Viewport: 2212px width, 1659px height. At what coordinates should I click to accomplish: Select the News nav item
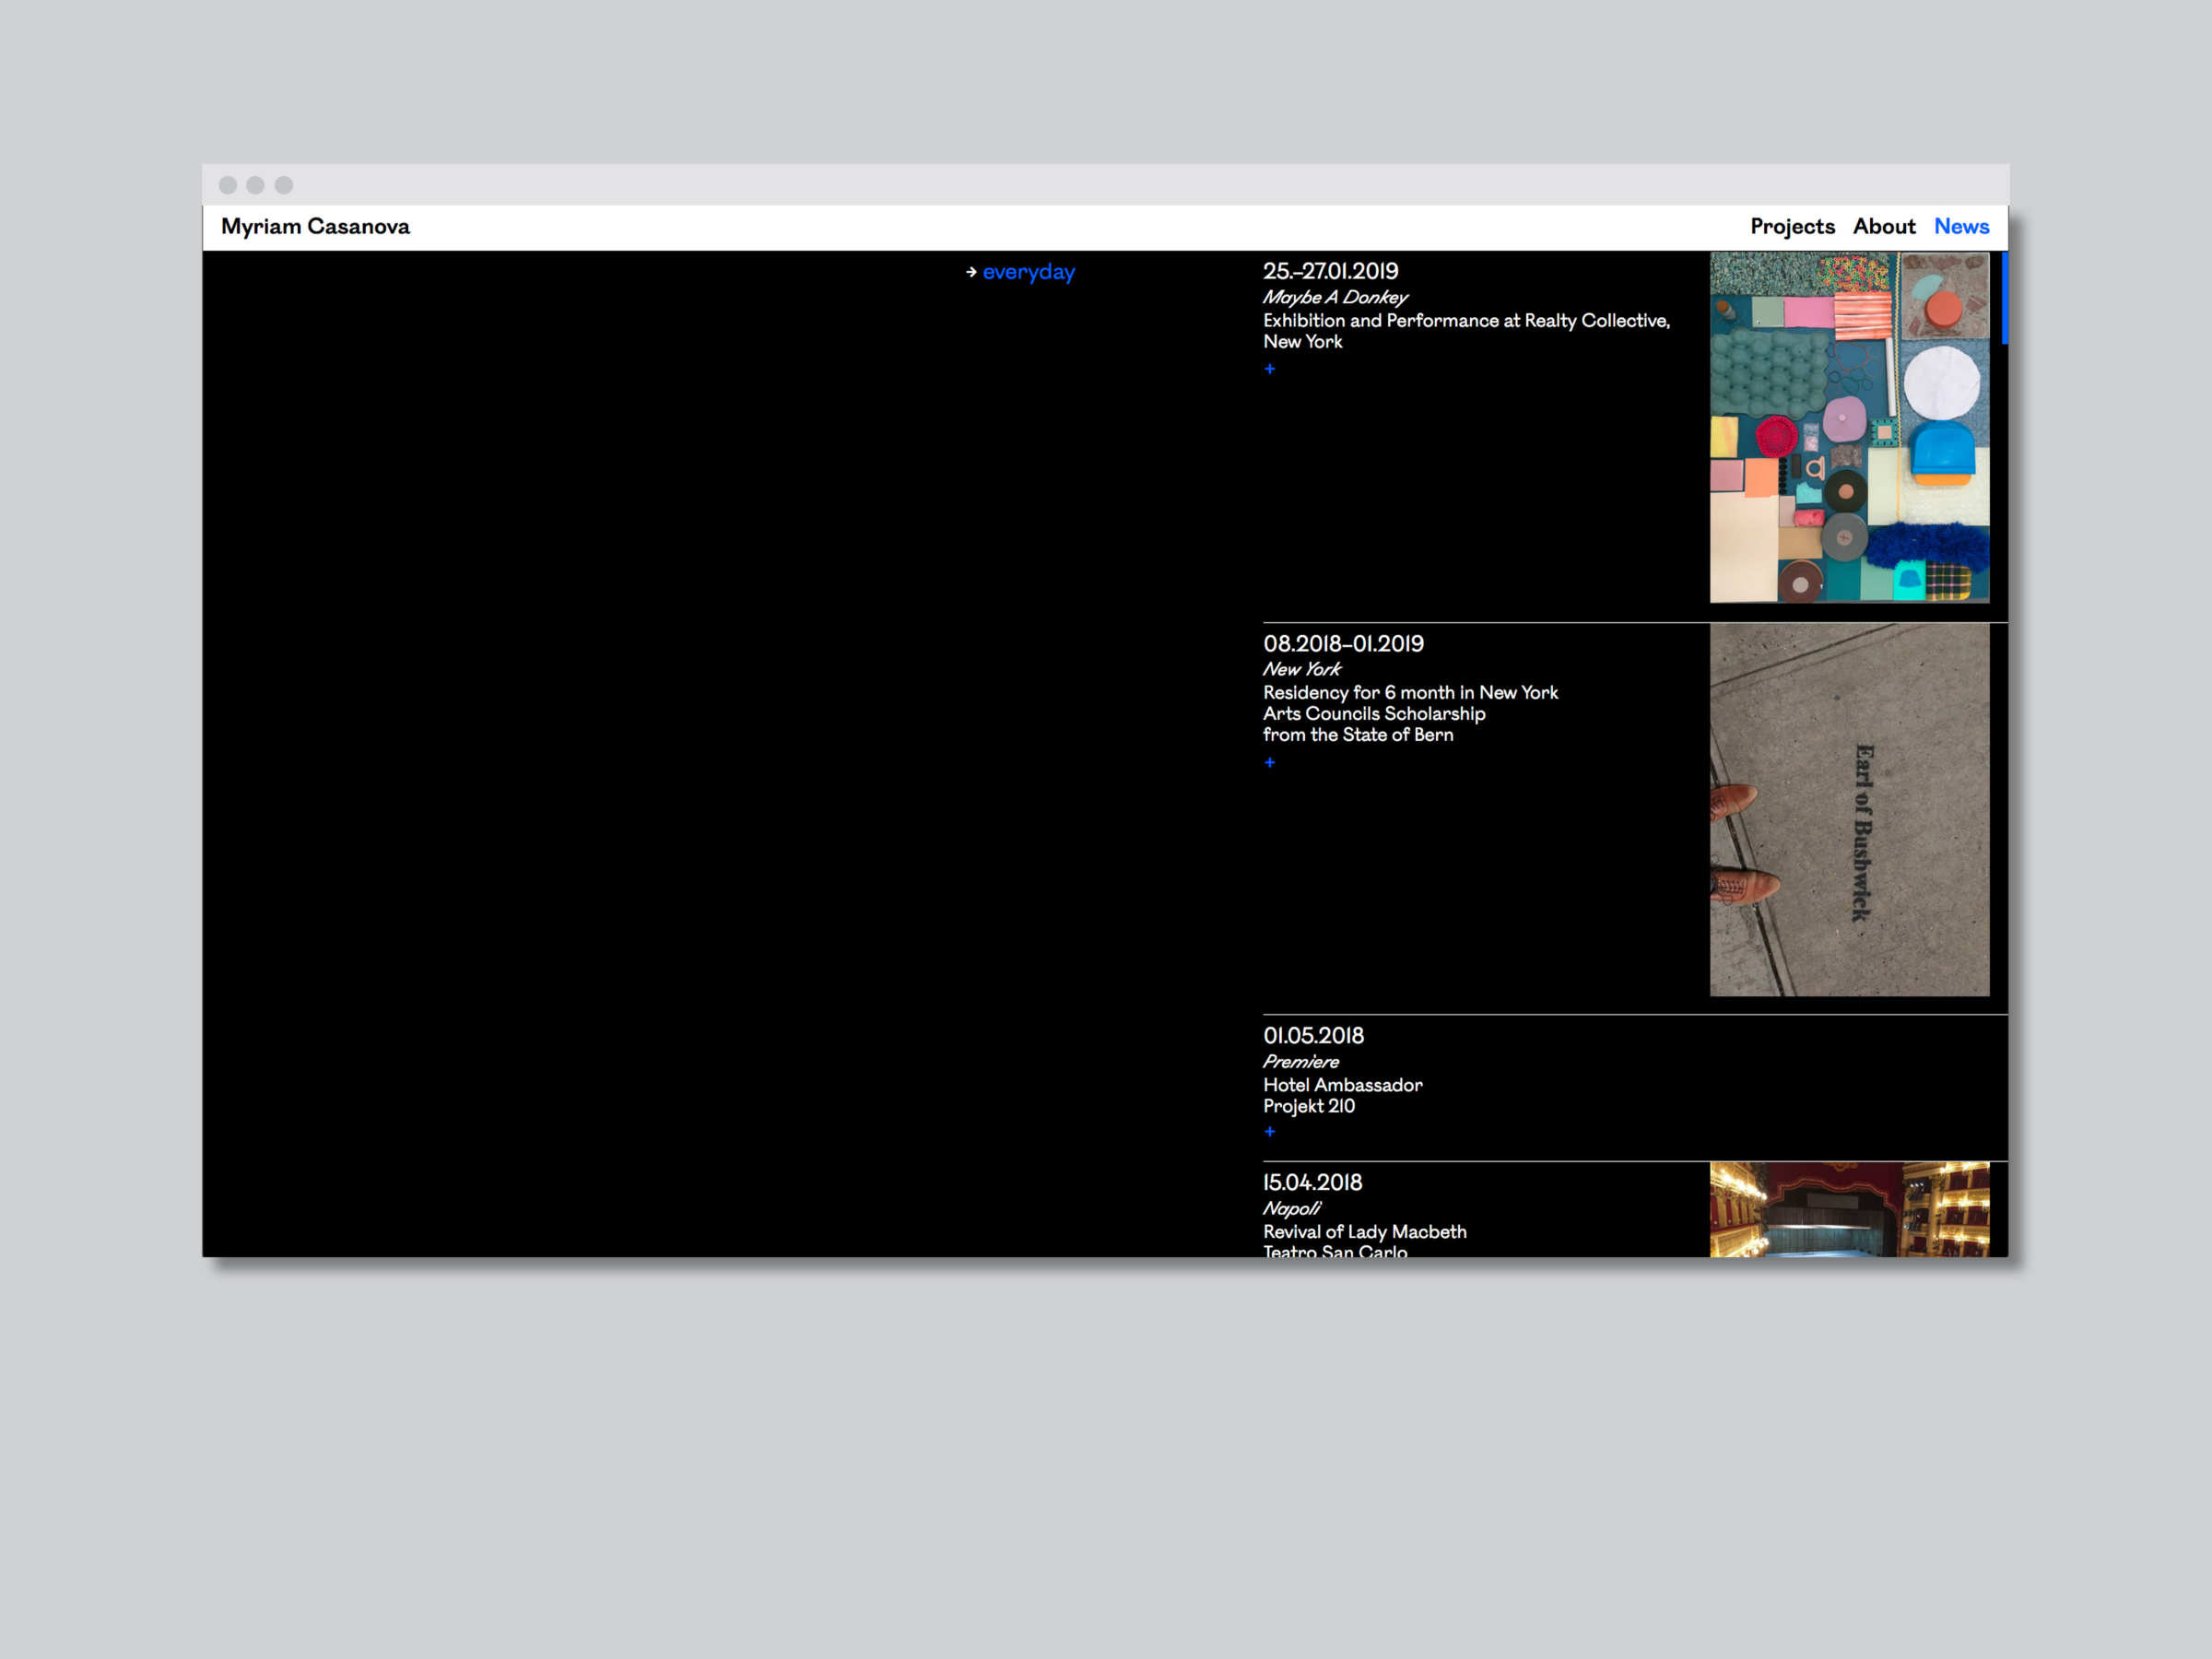pyautogui.click(x=1960, y=227)
